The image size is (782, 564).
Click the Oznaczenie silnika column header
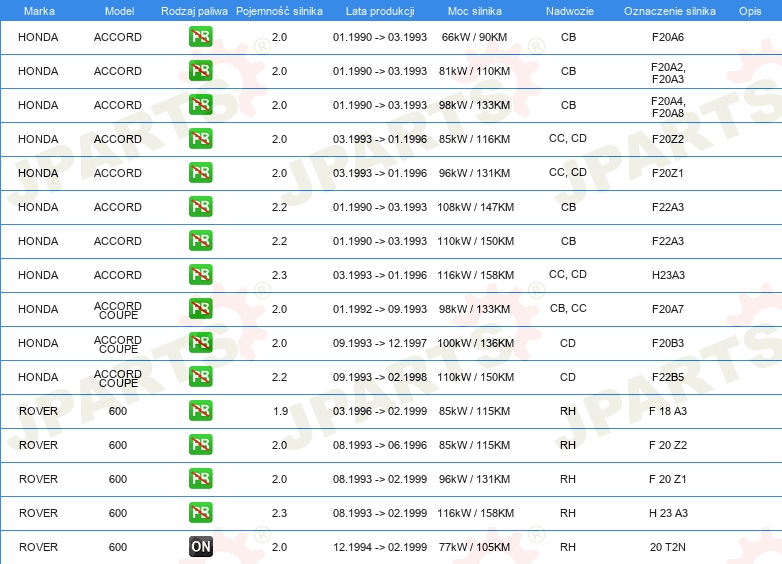tap(669, 11)
